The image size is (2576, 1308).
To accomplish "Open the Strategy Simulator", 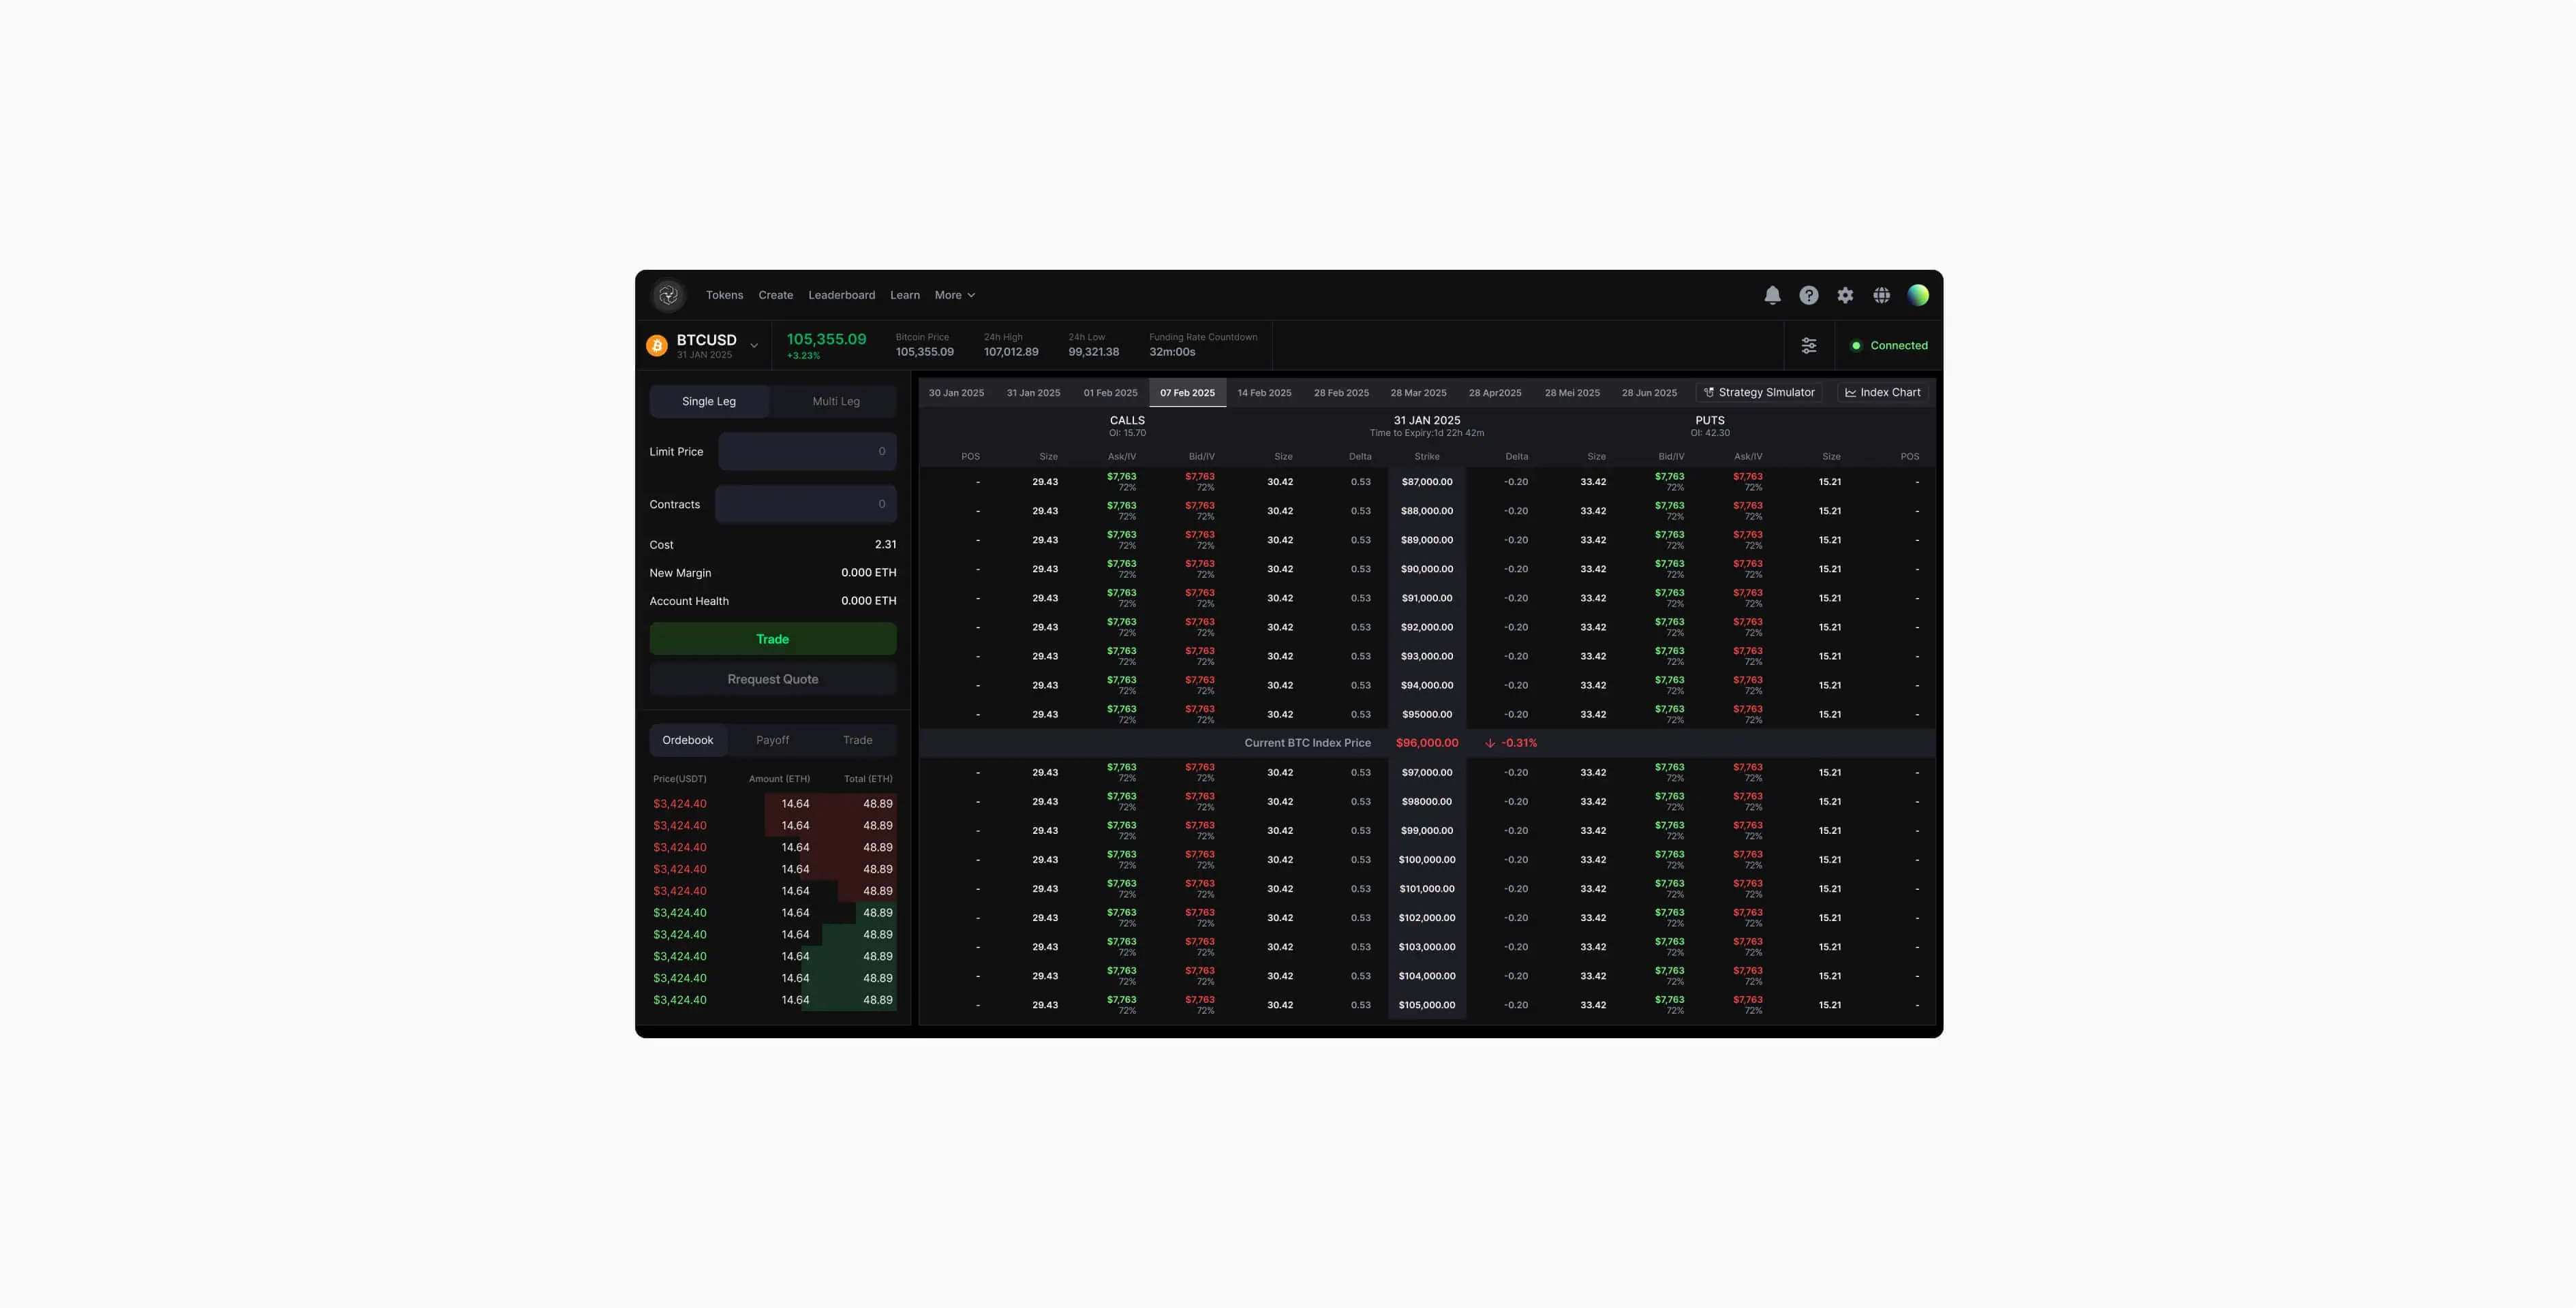I will pos(1759,393).
